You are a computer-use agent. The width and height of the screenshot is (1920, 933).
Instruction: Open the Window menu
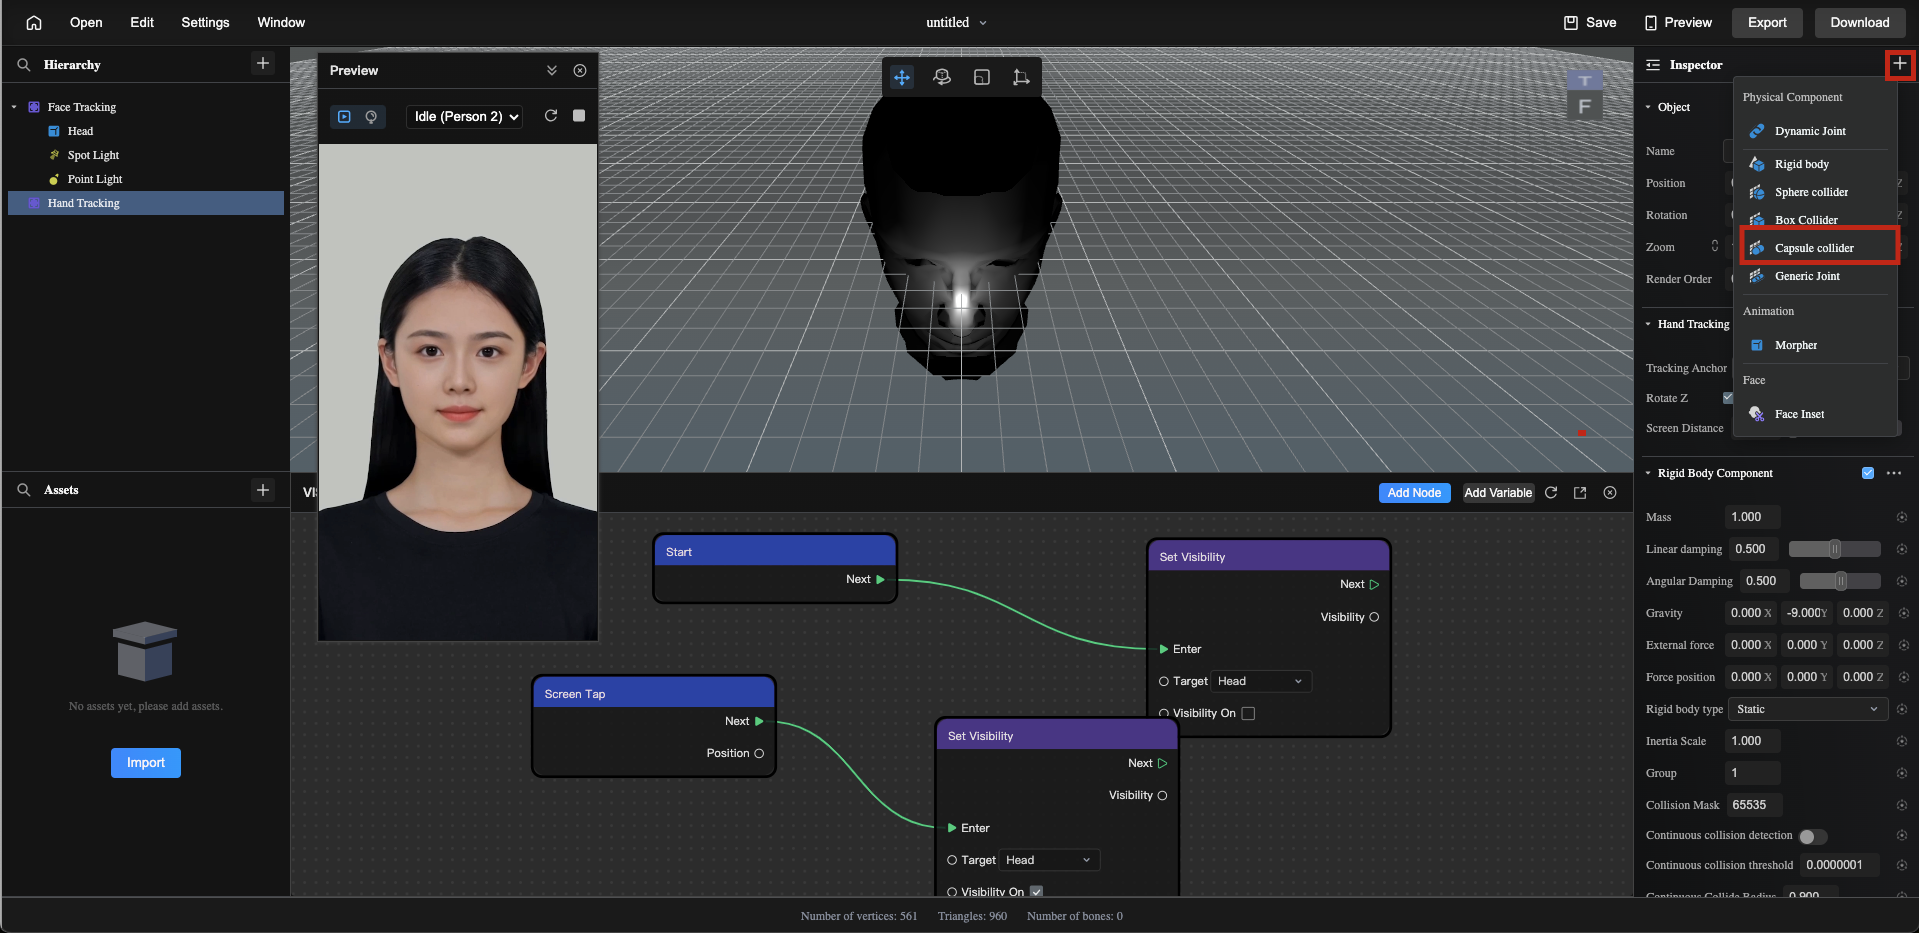point(281,22)
